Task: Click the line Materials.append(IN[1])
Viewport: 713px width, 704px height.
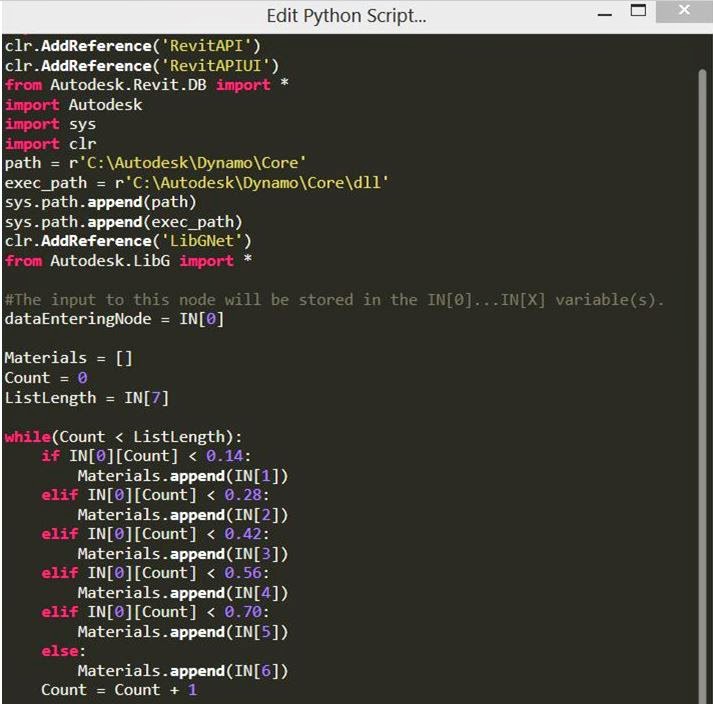Action: click(182, 476)
